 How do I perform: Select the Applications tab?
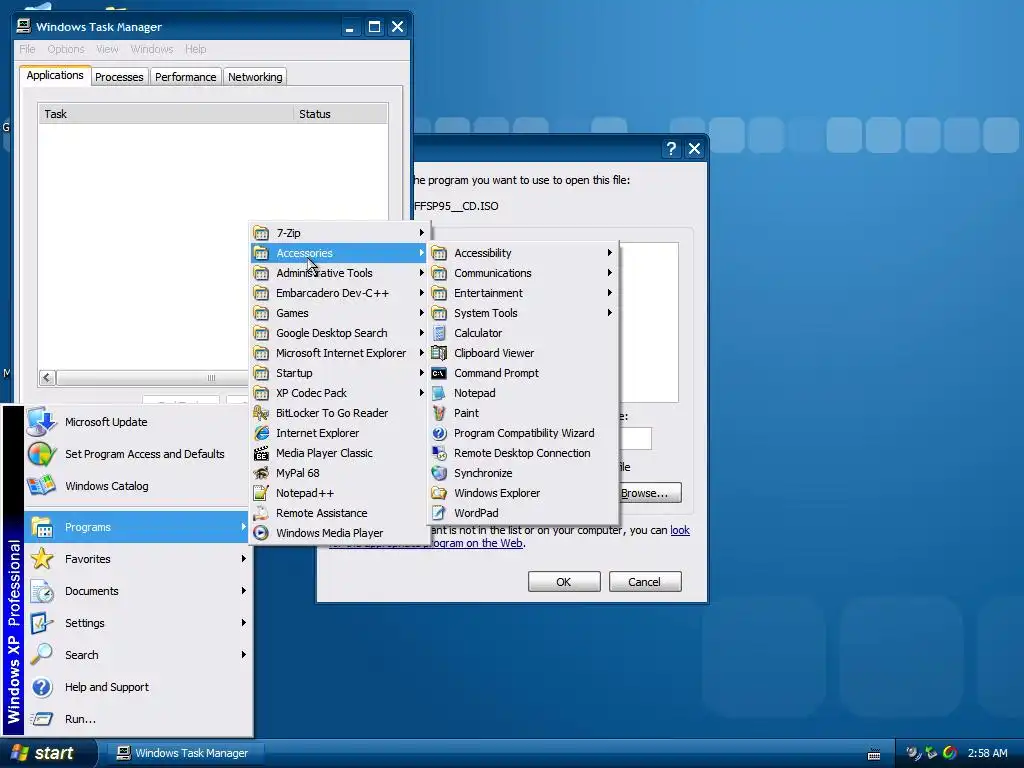55,75
